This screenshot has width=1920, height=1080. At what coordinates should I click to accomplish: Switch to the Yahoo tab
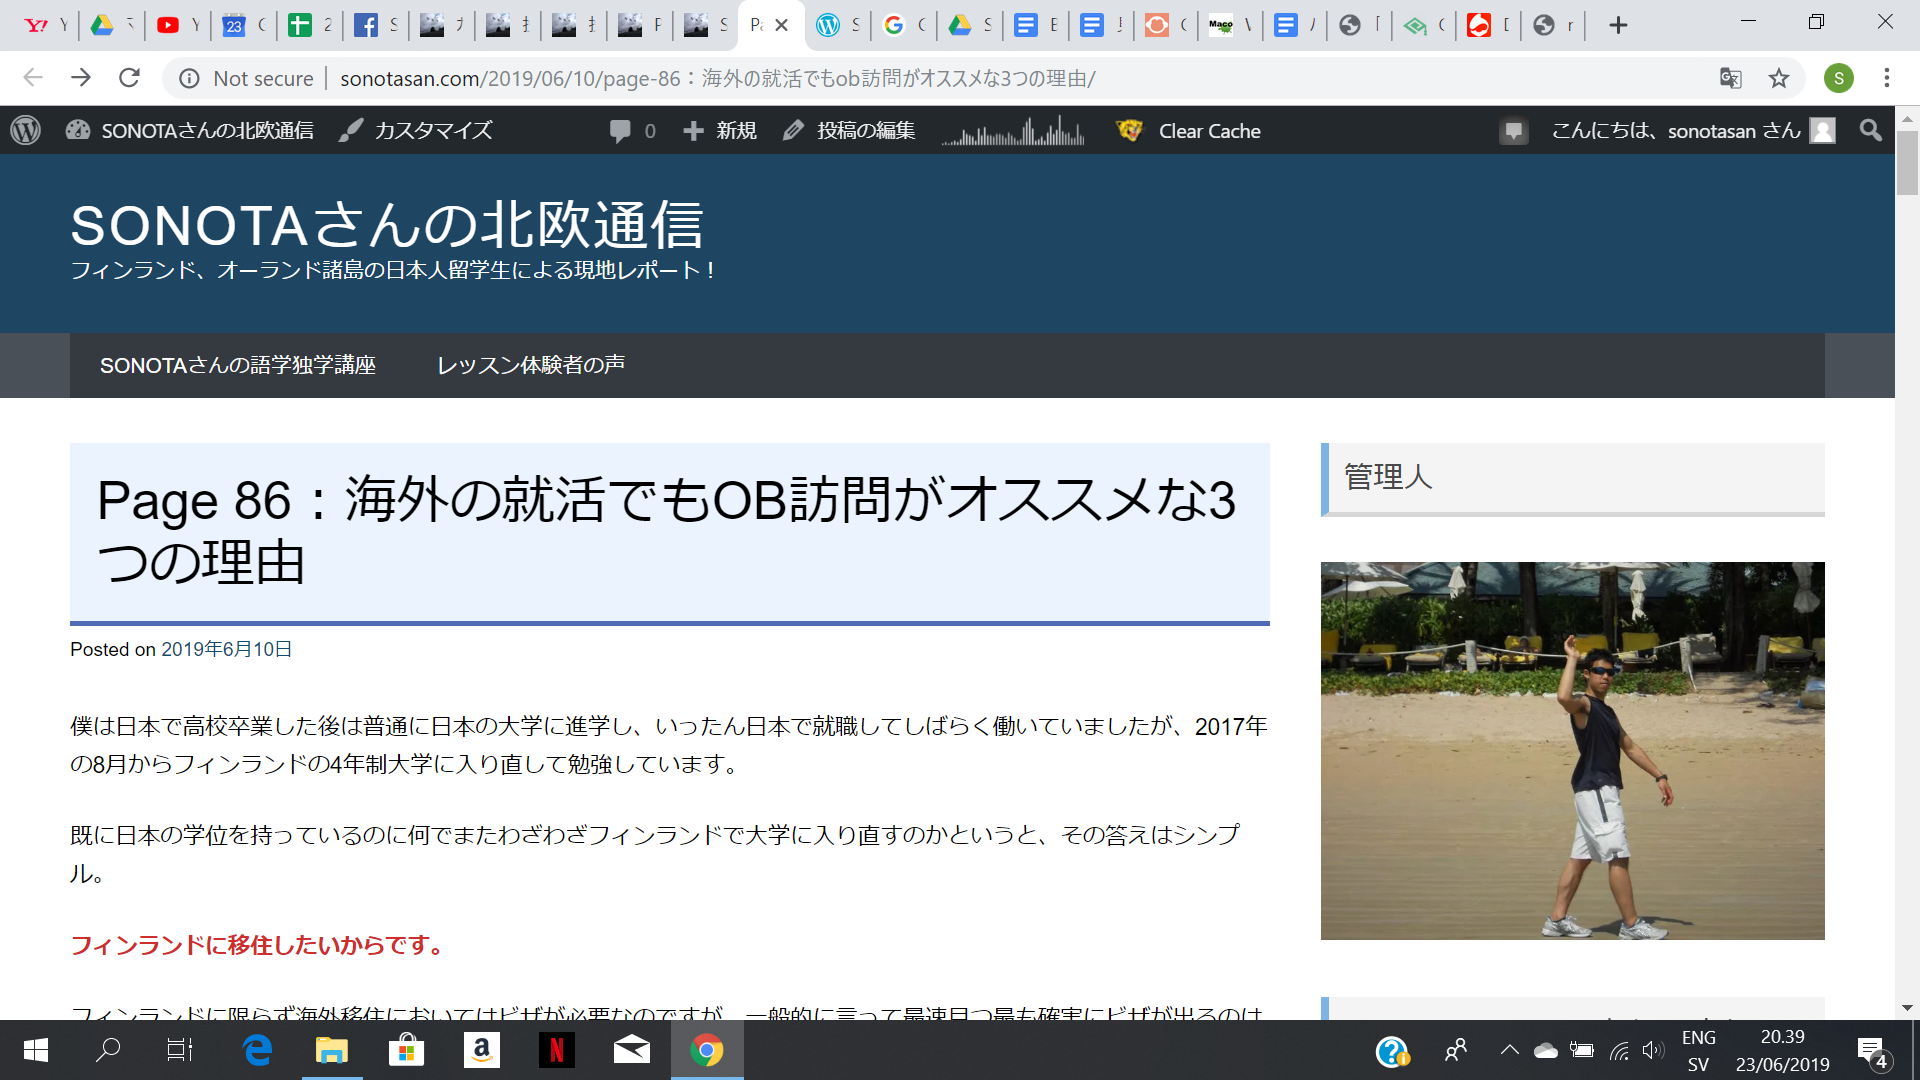tap(47, 25)
